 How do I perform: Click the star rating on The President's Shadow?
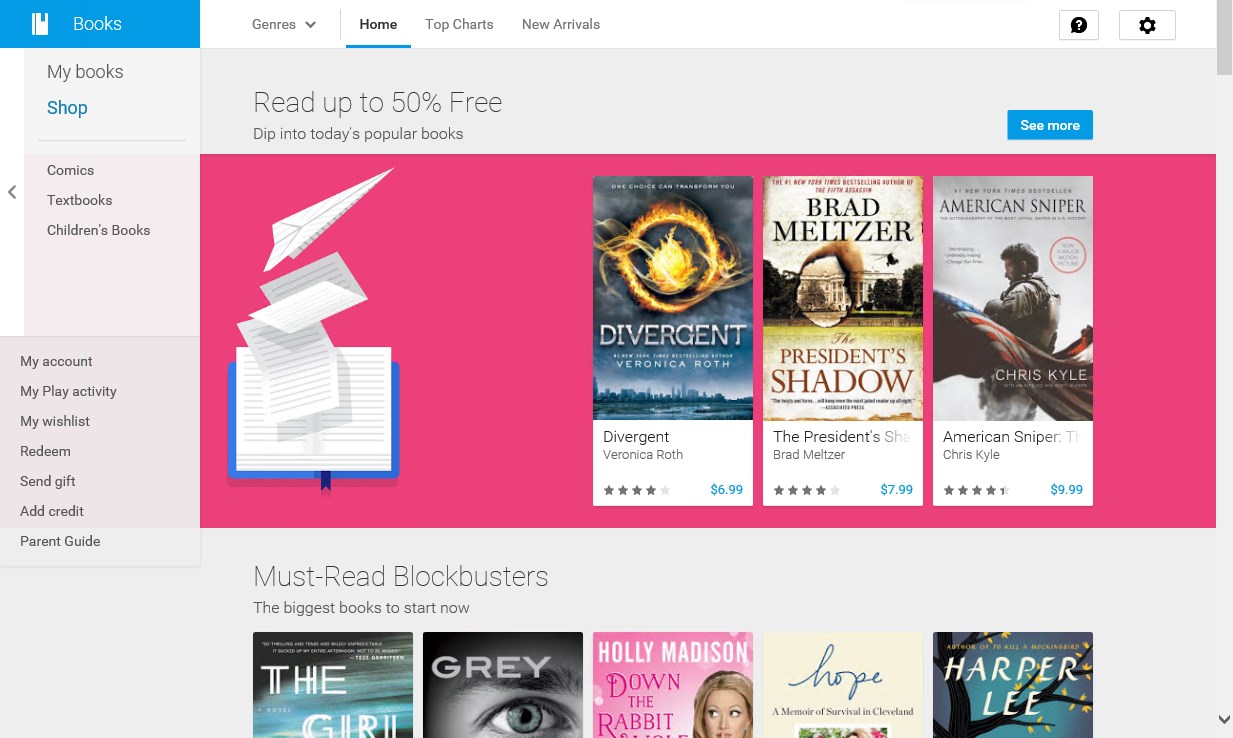click(807, 490)
